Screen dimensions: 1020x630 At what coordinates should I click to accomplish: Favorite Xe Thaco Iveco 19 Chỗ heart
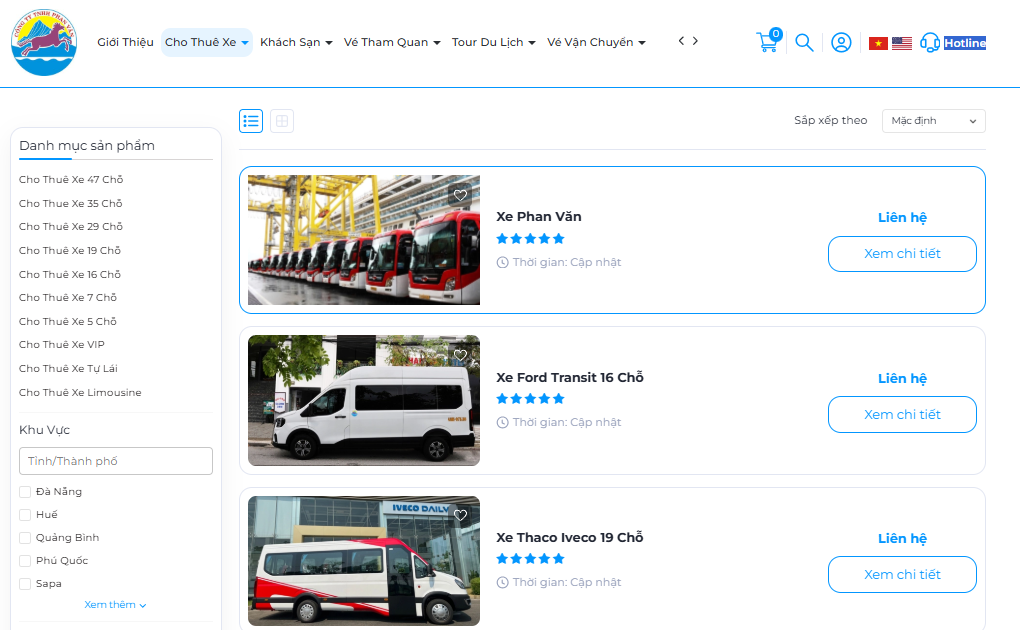coord(461,515)
